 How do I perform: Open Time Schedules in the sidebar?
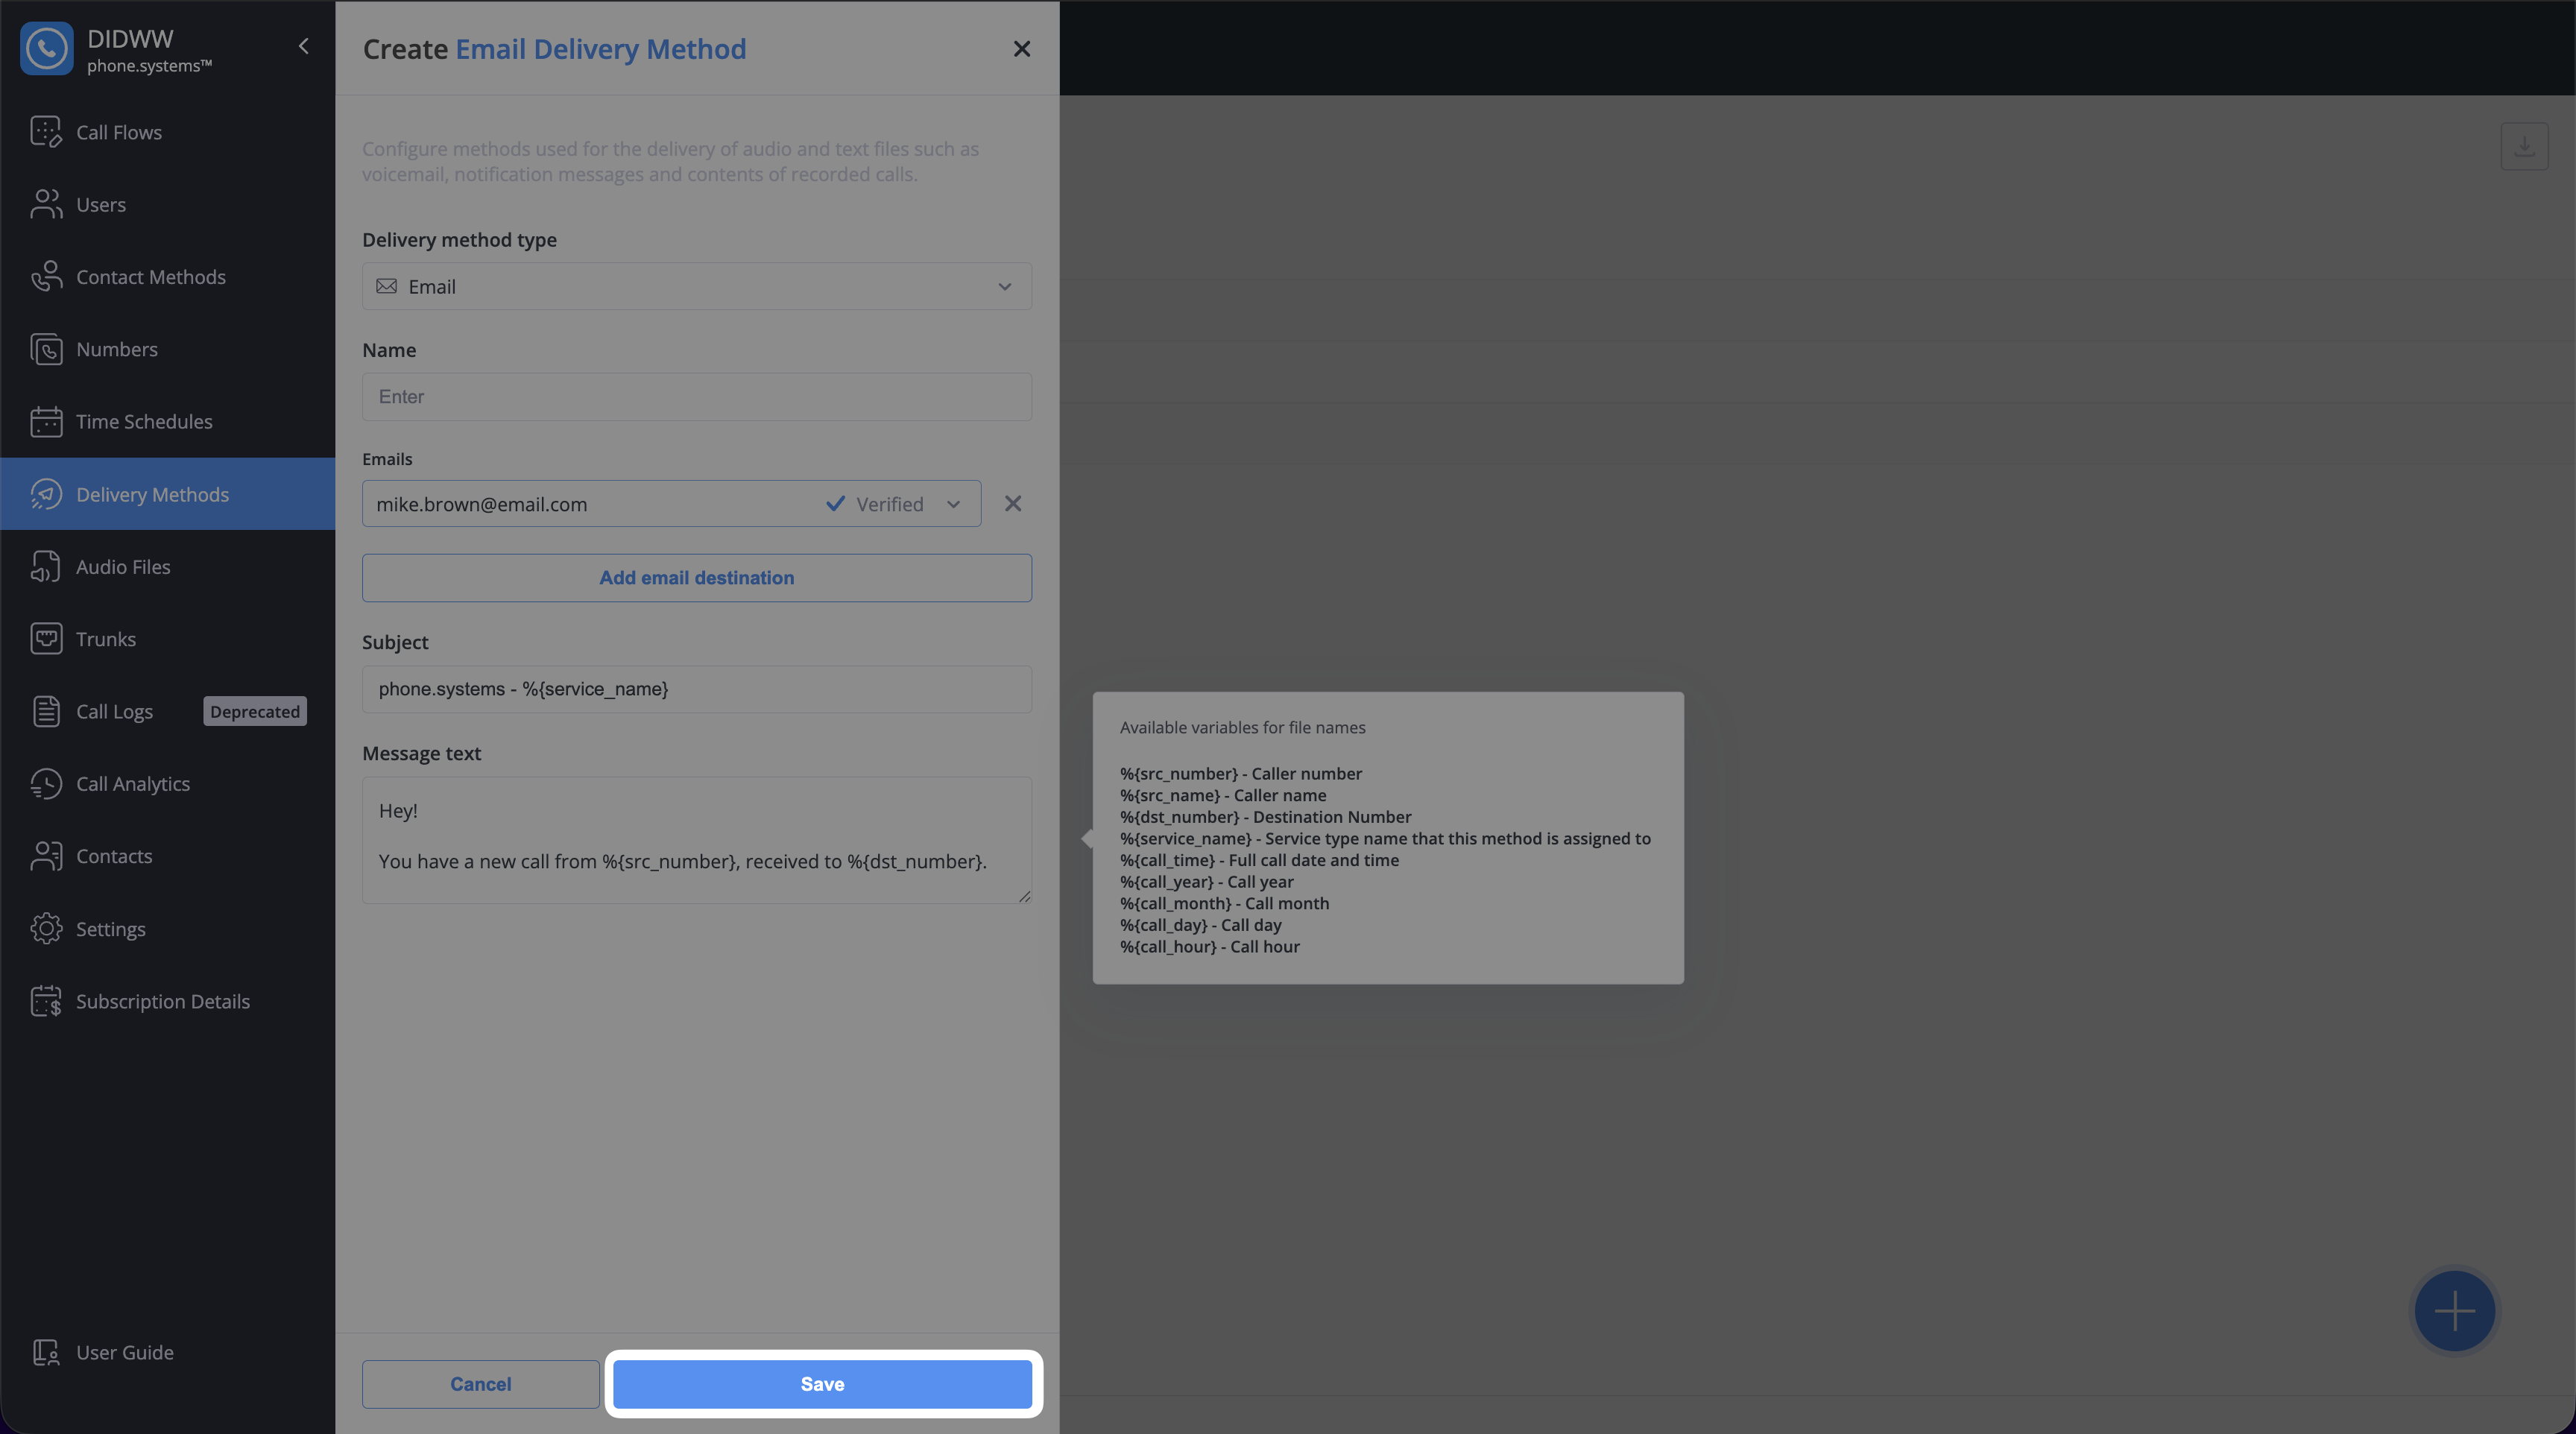tap(144, 422)
